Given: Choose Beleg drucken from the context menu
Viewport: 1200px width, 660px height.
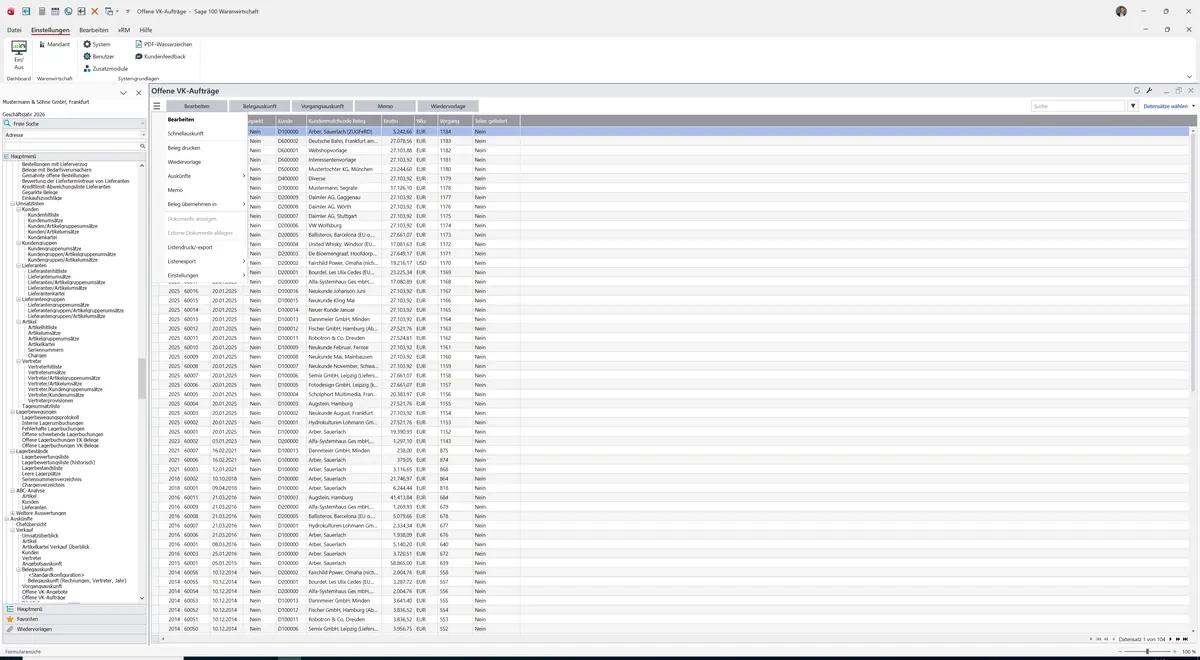Looking at the screenshot, I should pos(184,148).
